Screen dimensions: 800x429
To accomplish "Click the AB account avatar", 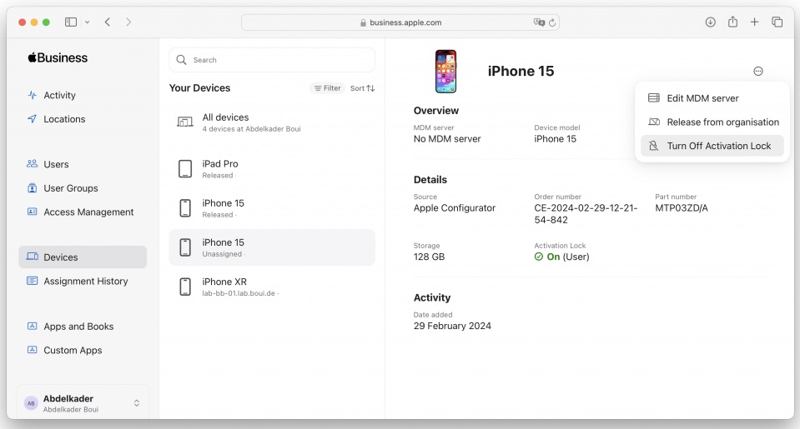I will (31, 403).
